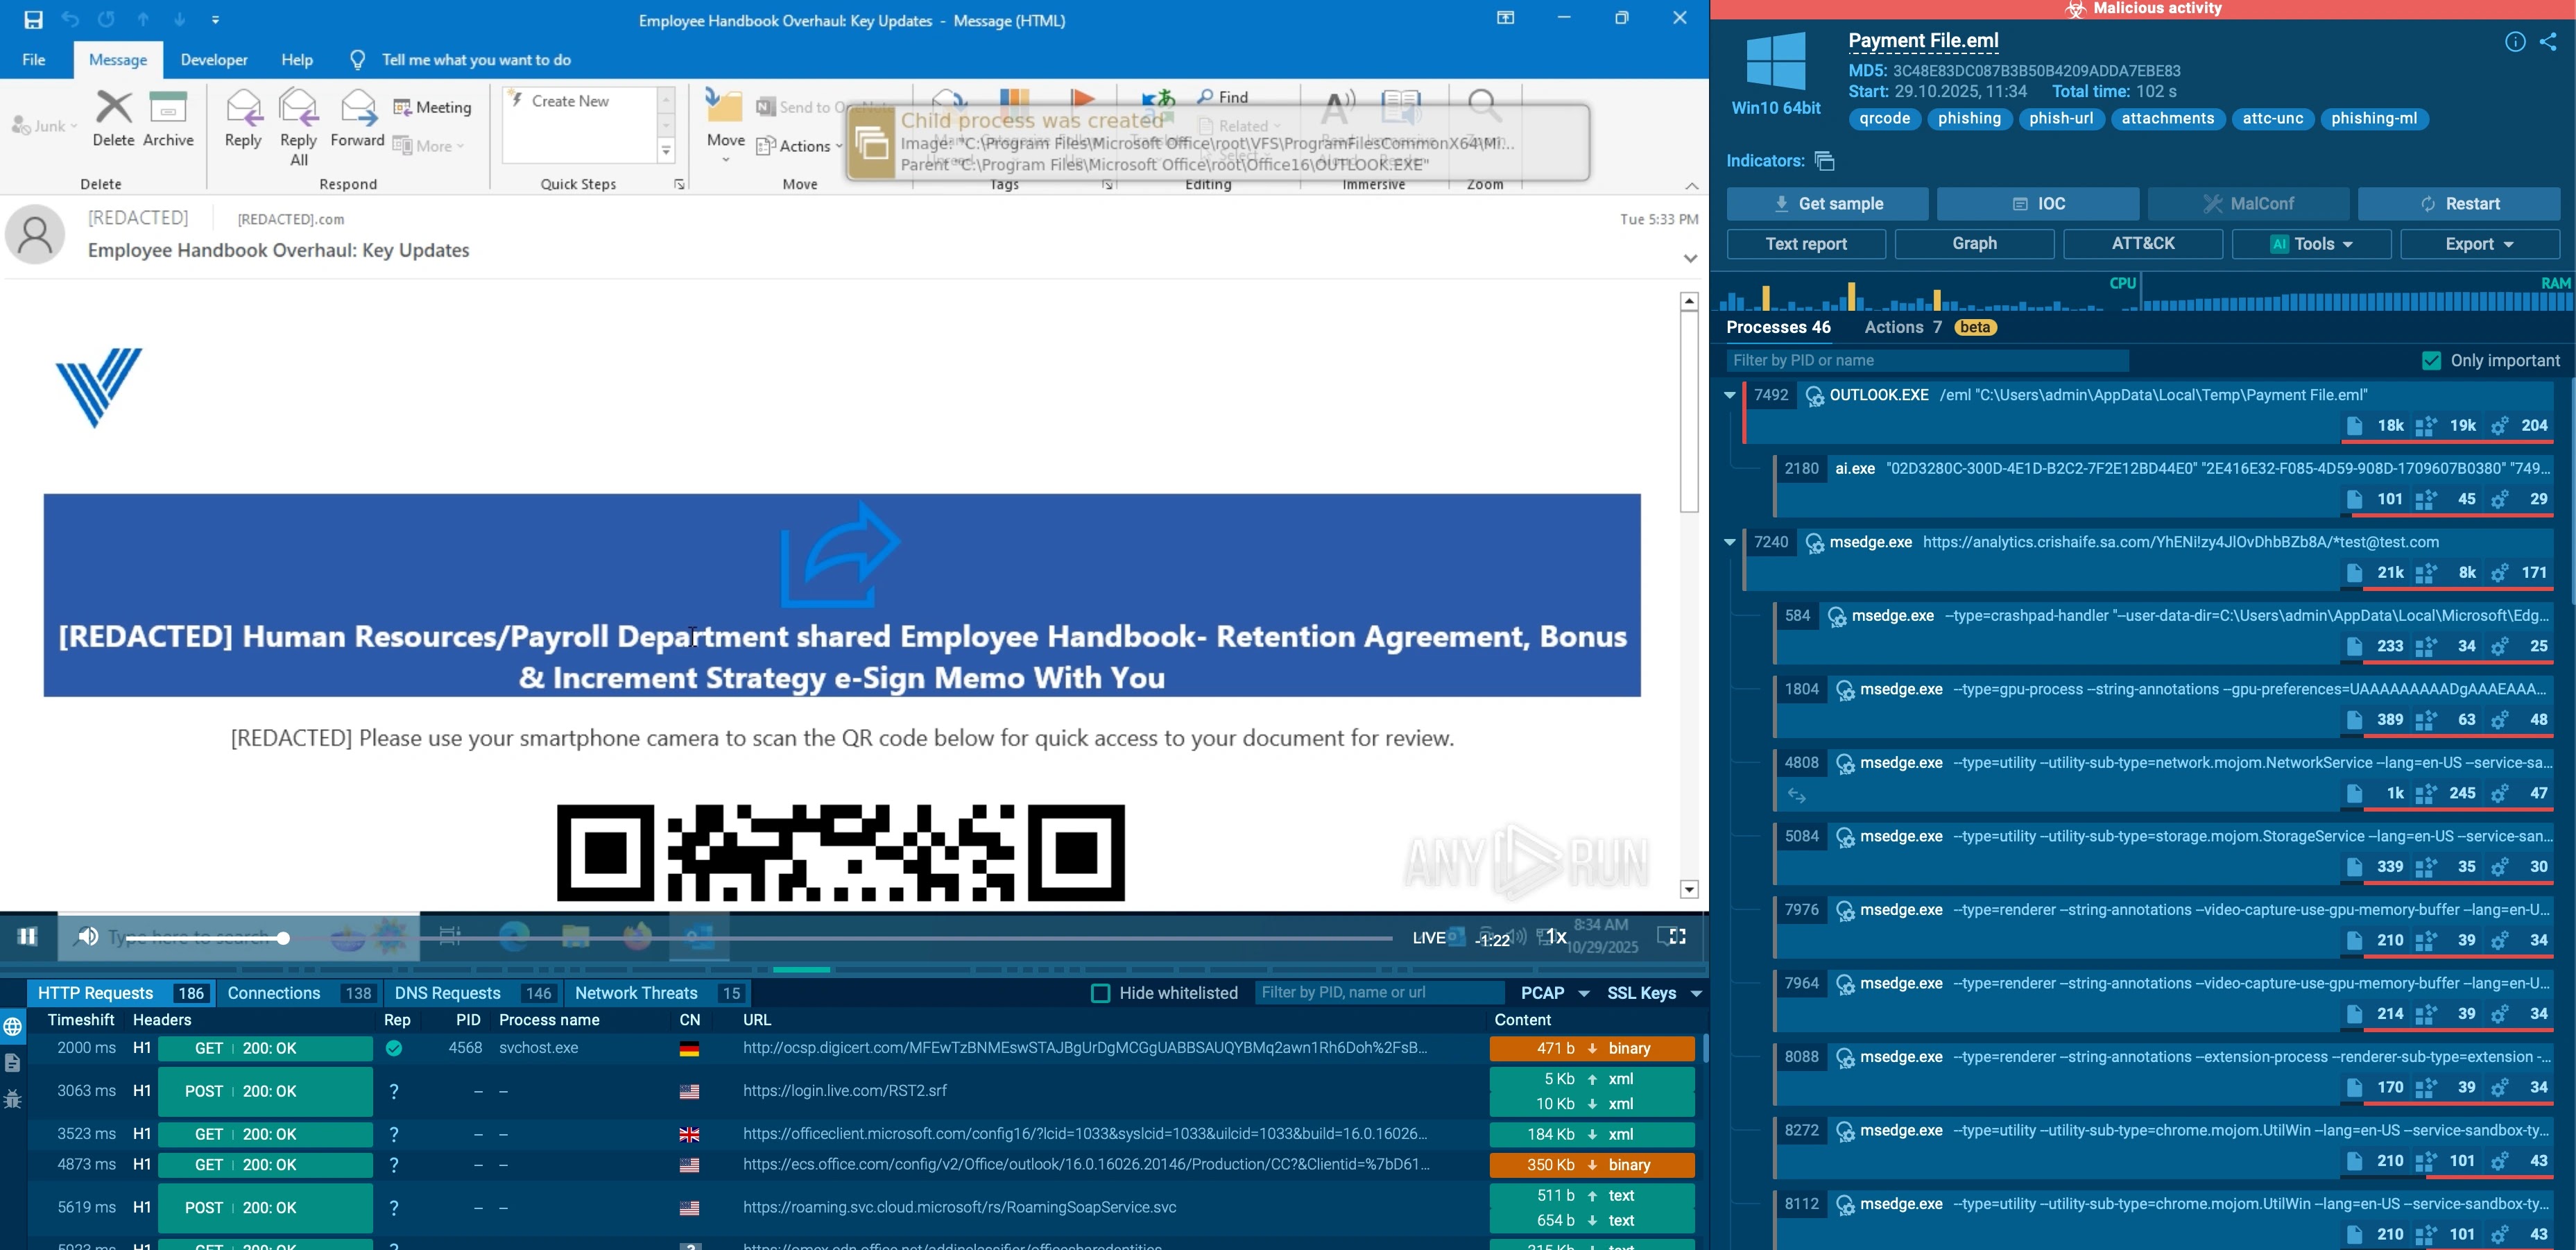Screen dimensions: 2576x1250
Task: Click the Edge icon in the VM taskbar
Action: [x=514, y=936]
